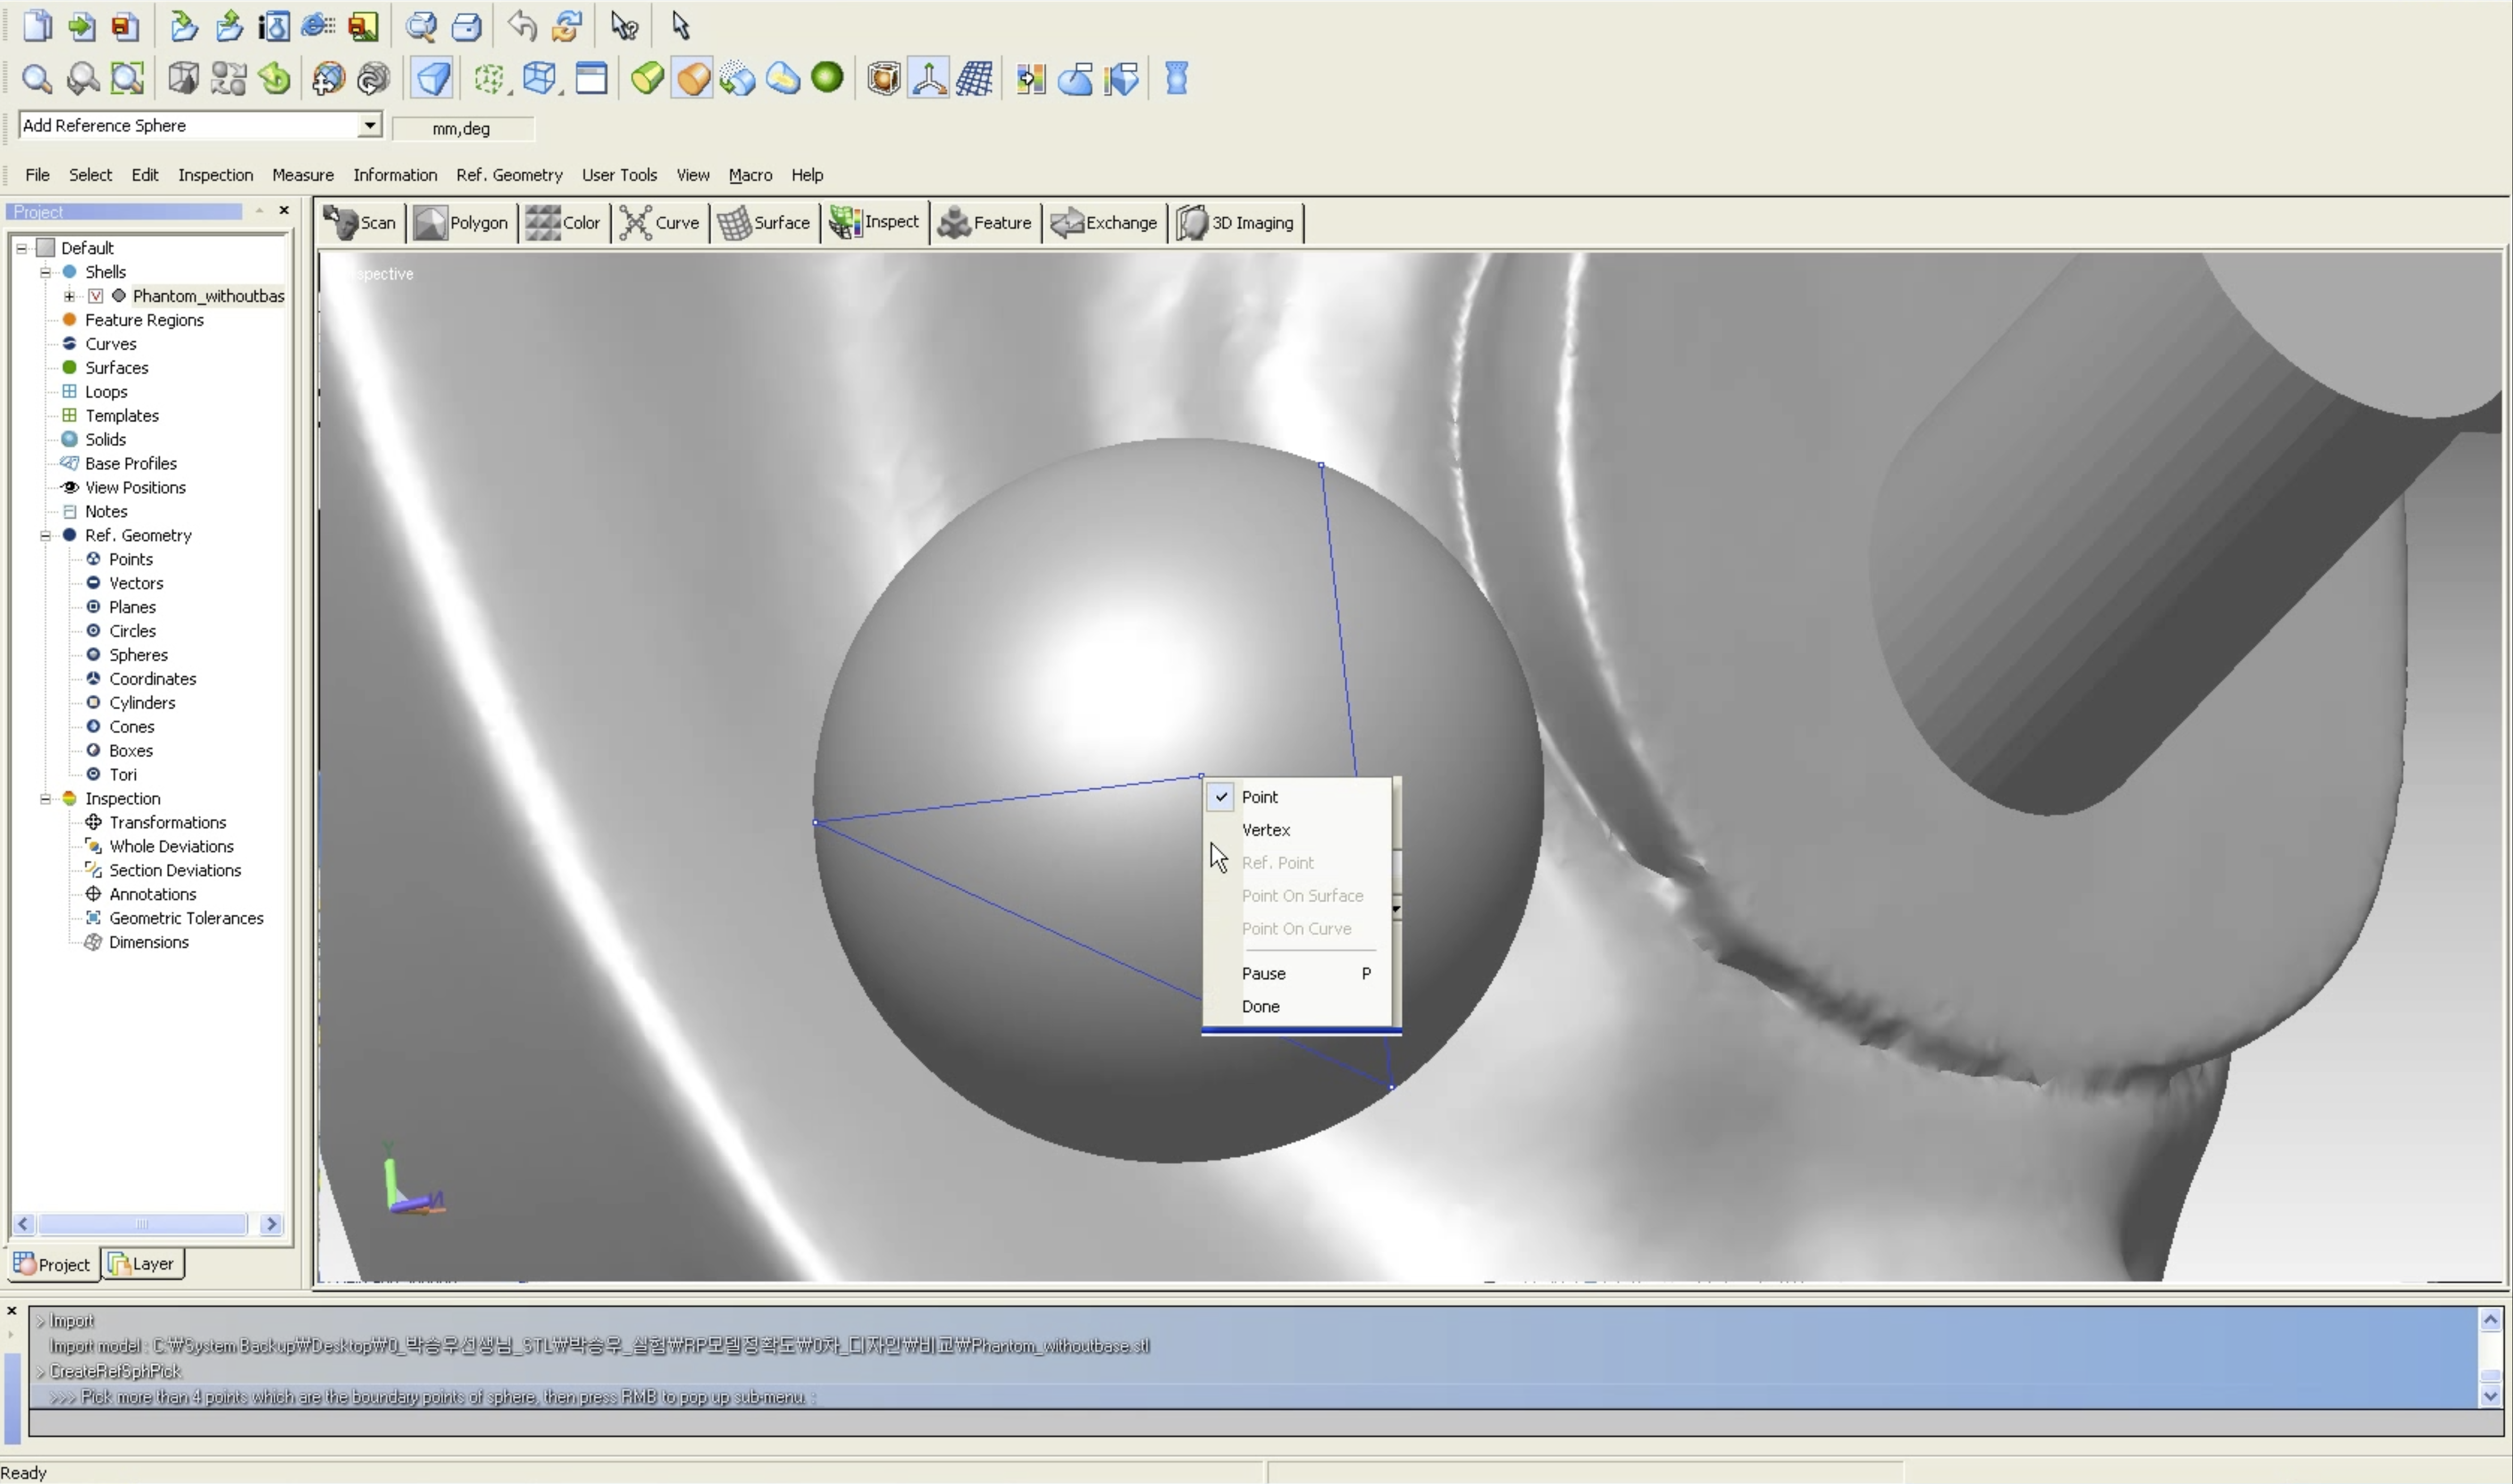
Task: Click the blue grid mesh icon
Action: [974, 79]
